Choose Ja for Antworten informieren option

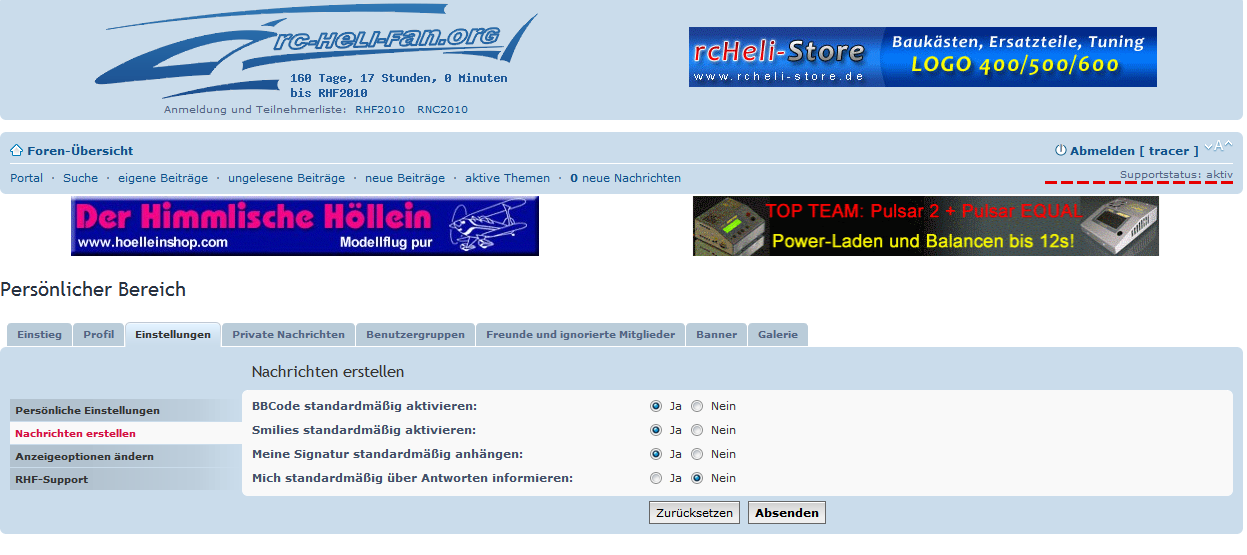point(656,478)
